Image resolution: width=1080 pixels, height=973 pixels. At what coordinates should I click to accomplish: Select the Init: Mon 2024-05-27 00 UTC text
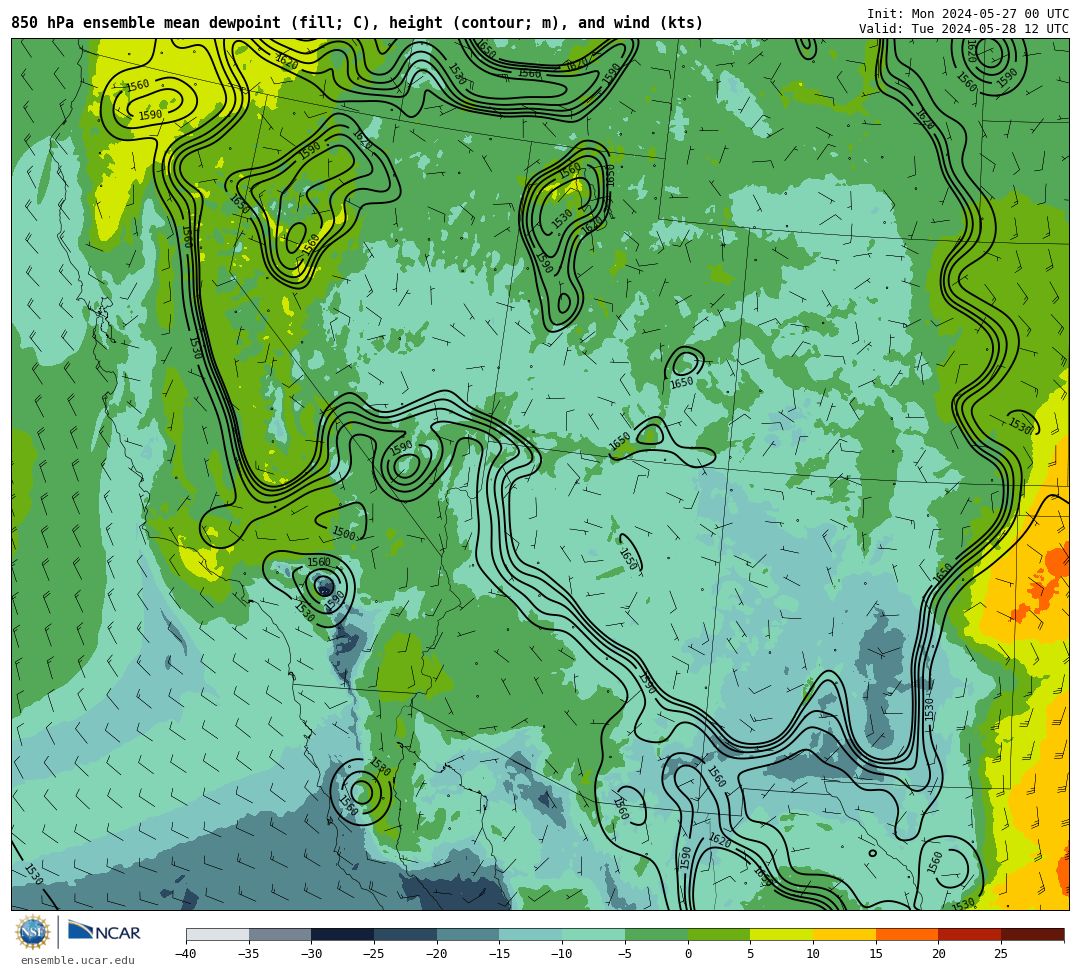click(x=968, y=14)
